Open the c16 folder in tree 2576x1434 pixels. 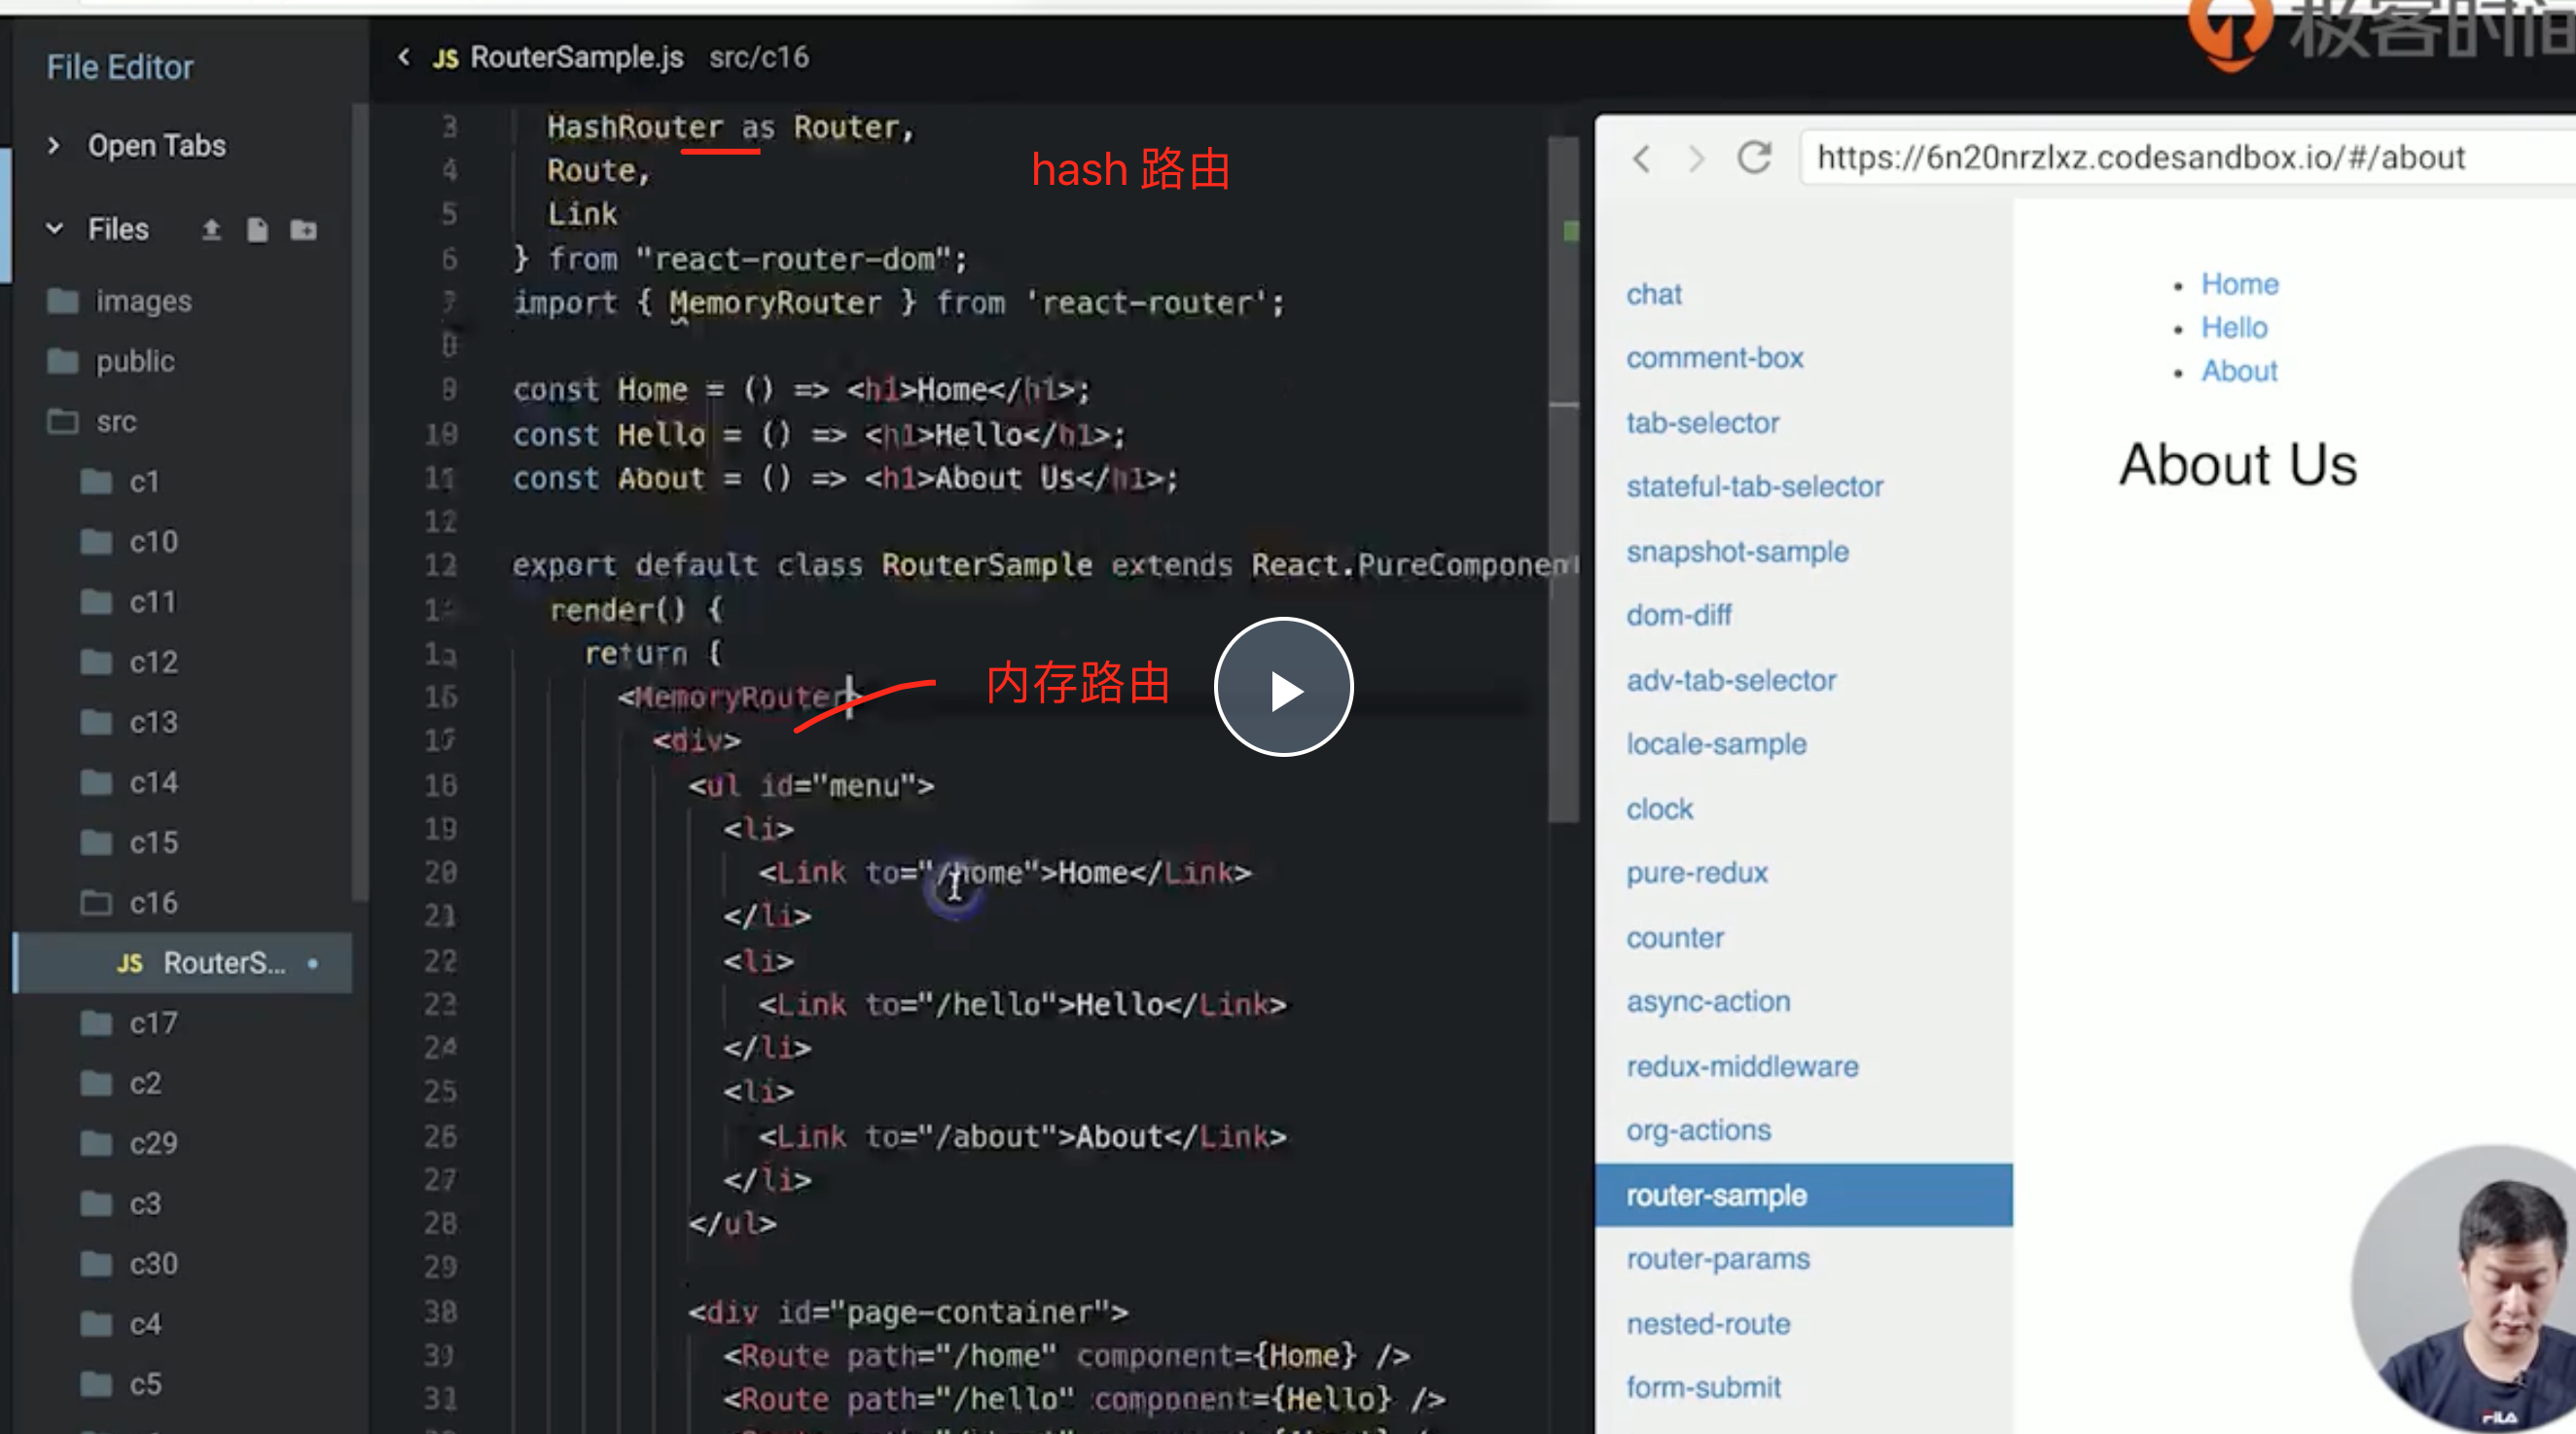pos(152,903)
